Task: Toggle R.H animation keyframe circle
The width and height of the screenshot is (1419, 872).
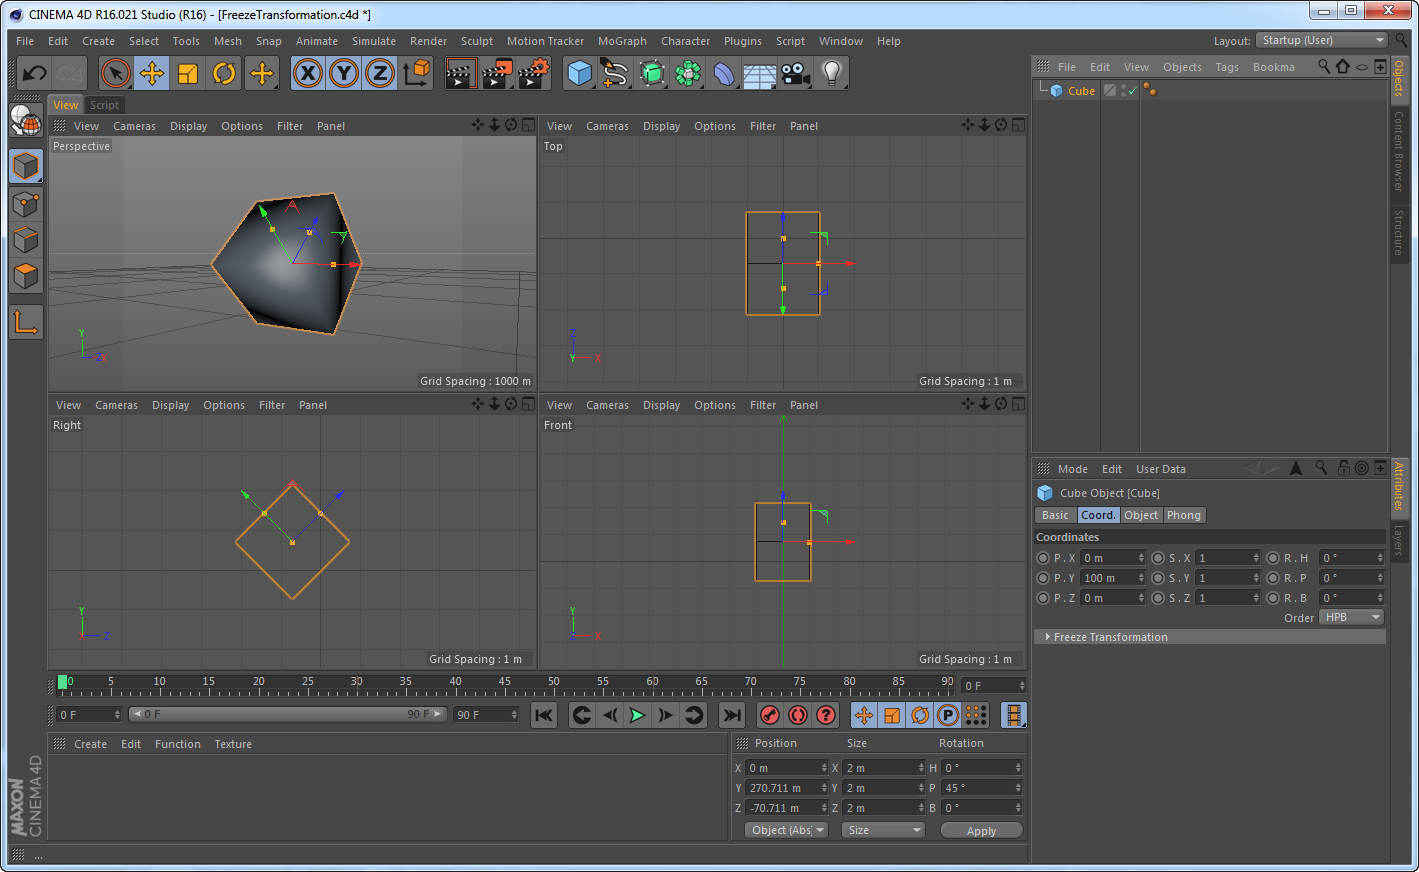Action: pos(1273,558)
